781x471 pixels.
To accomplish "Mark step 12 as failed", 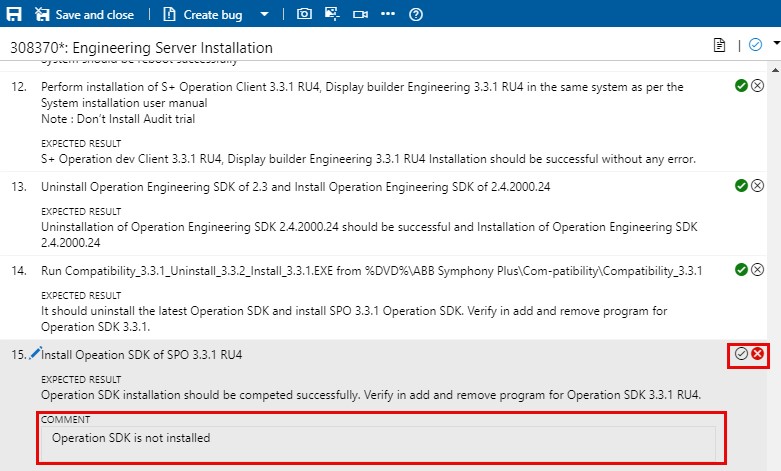I will [758, 86].
